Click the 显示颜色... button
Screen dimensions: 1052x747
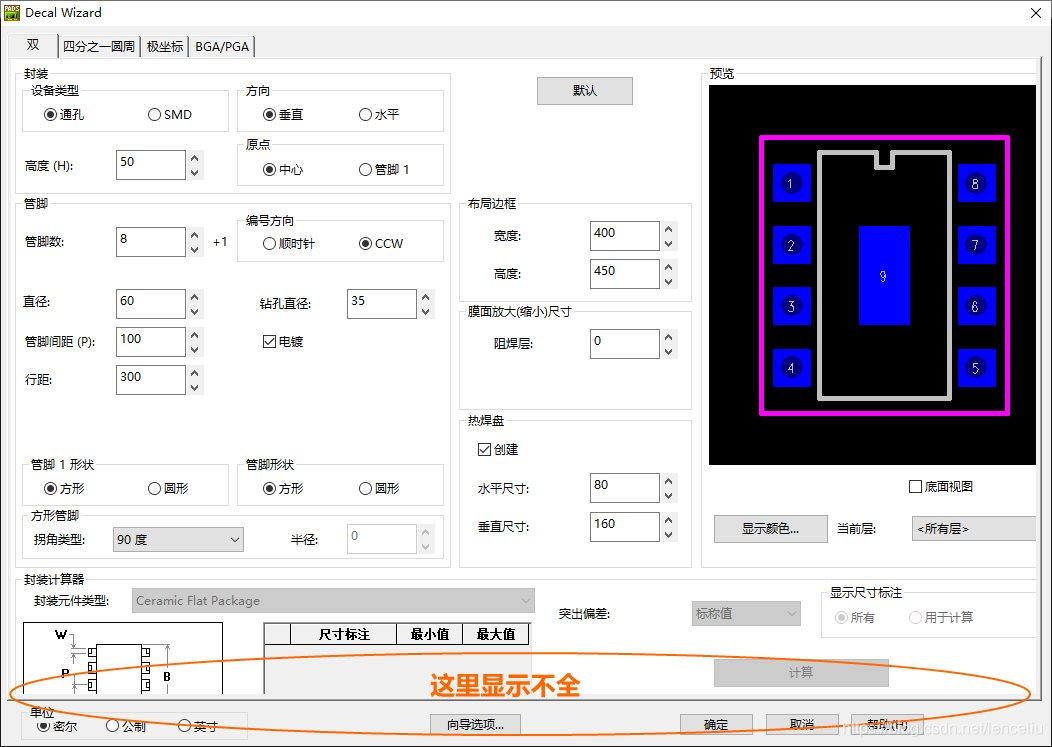tap(770, 529)
